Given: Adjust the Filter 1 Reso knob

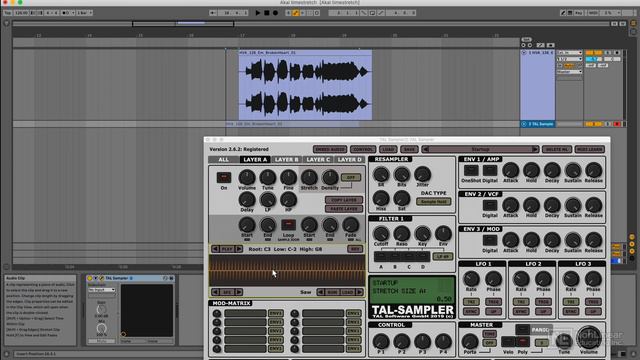Looking at the screenshot, I should 402,234.
